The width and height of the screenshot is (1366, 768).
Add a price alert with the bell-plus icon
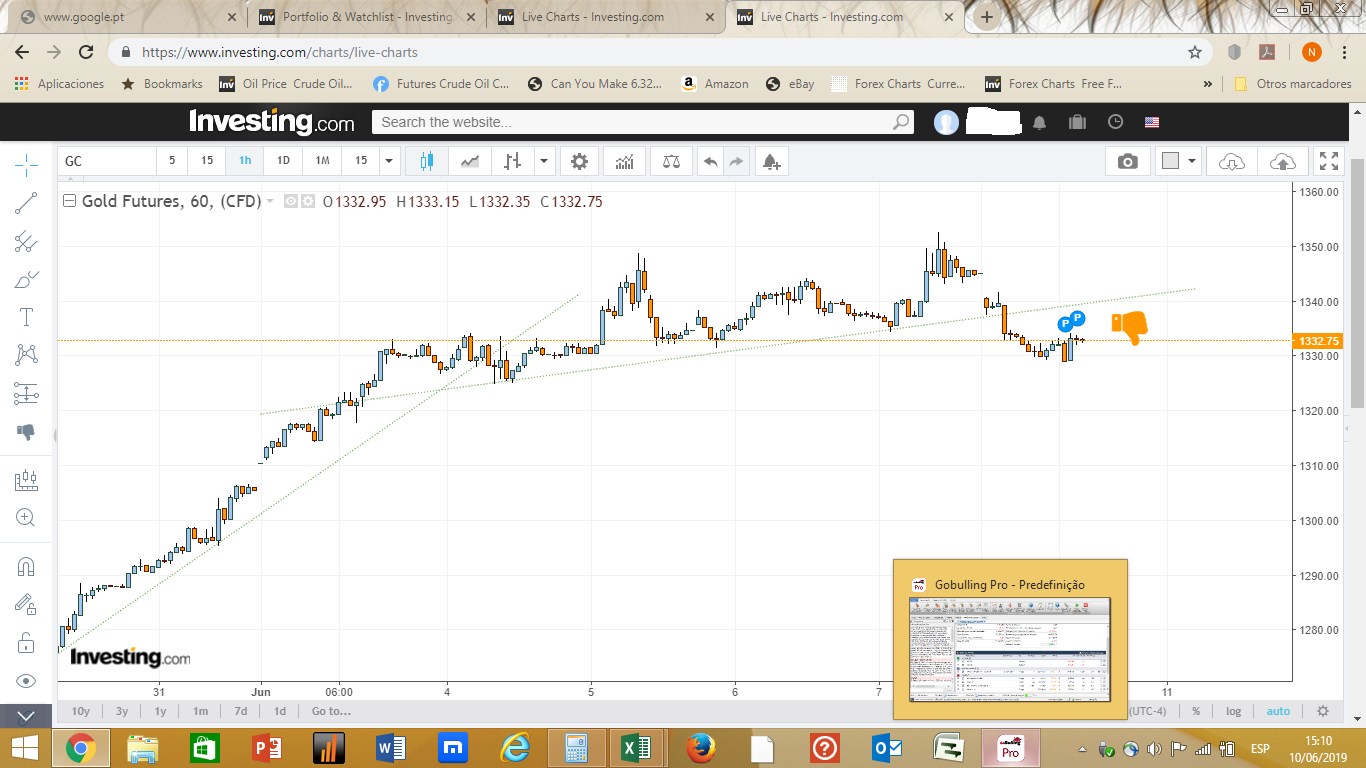(770, 161)
